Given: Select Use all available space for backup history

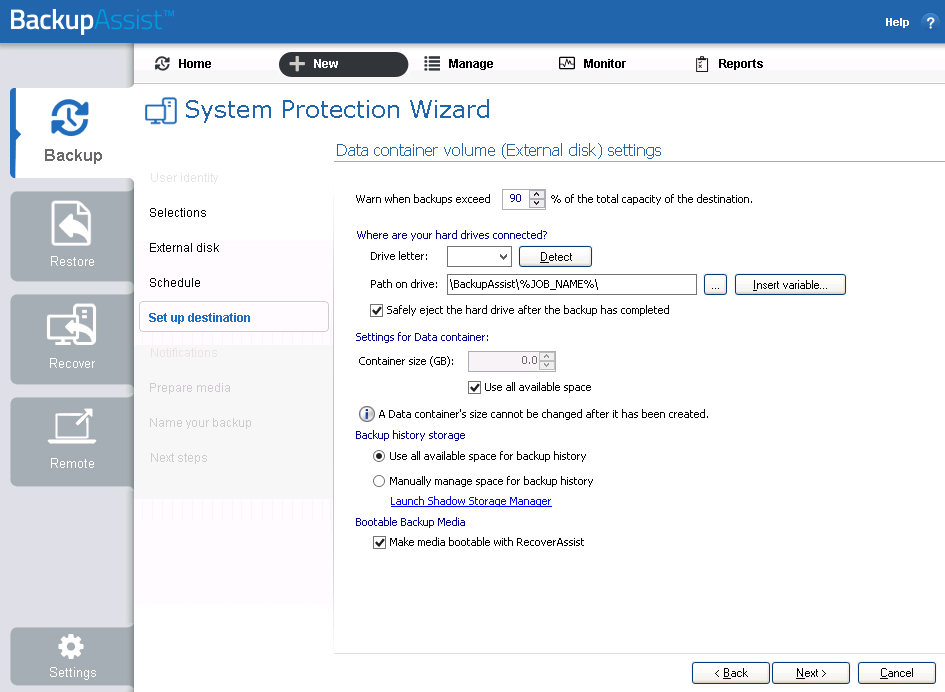Looking at the screenshot, I should 378,456.
